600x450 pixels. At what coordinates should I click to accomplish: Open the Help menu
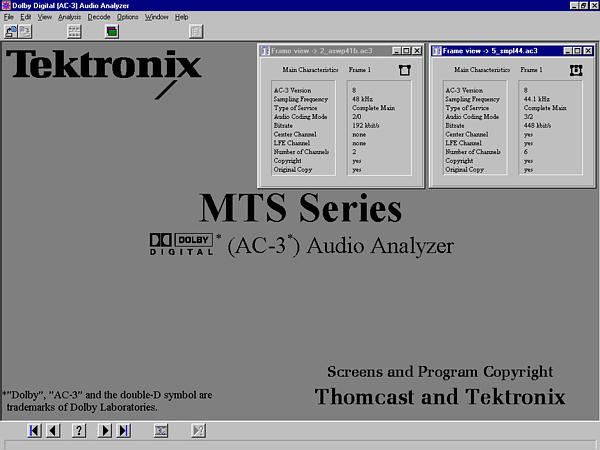coord(181,17)
